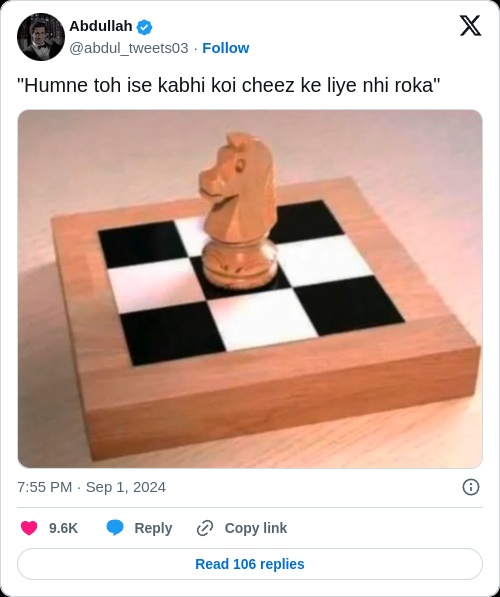
Task: Choose the Copy link text
Action: click(x=256, y=528)
